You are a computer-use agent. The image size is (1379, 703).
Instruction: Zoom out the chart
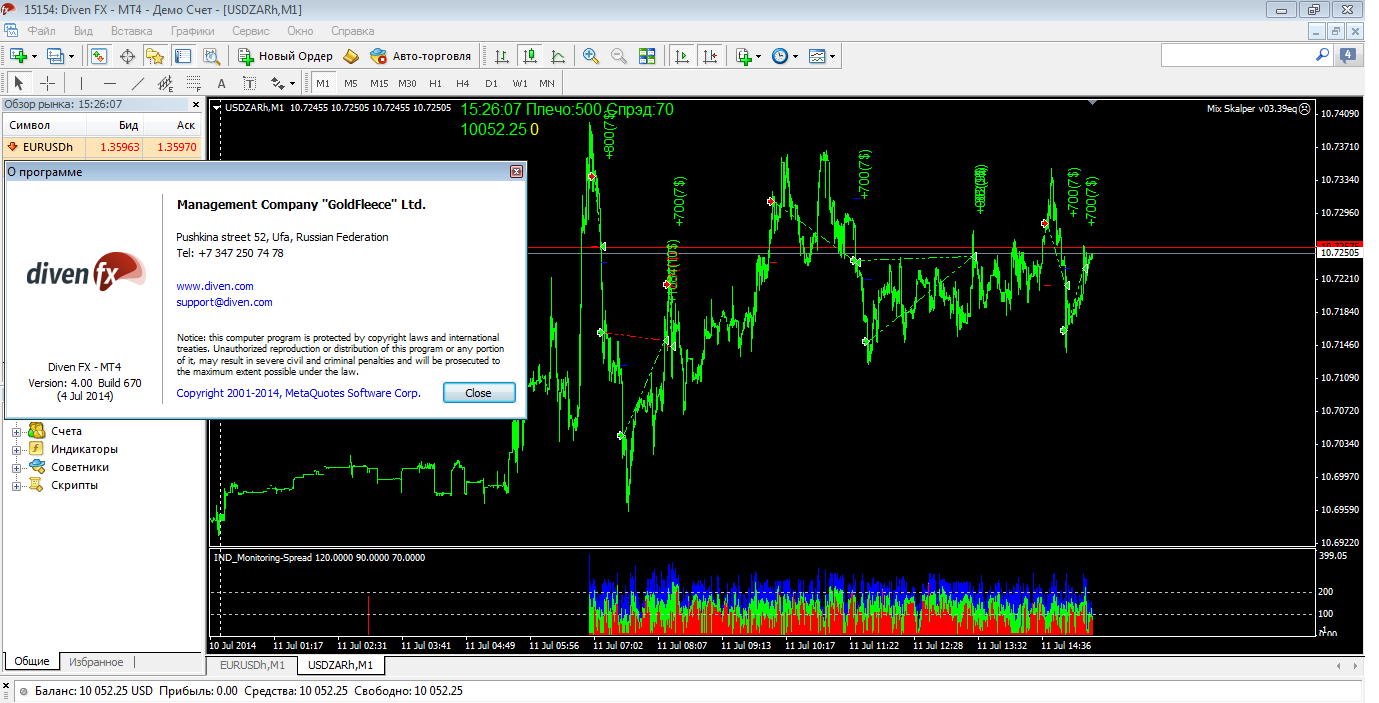click(x=619, y=56)
